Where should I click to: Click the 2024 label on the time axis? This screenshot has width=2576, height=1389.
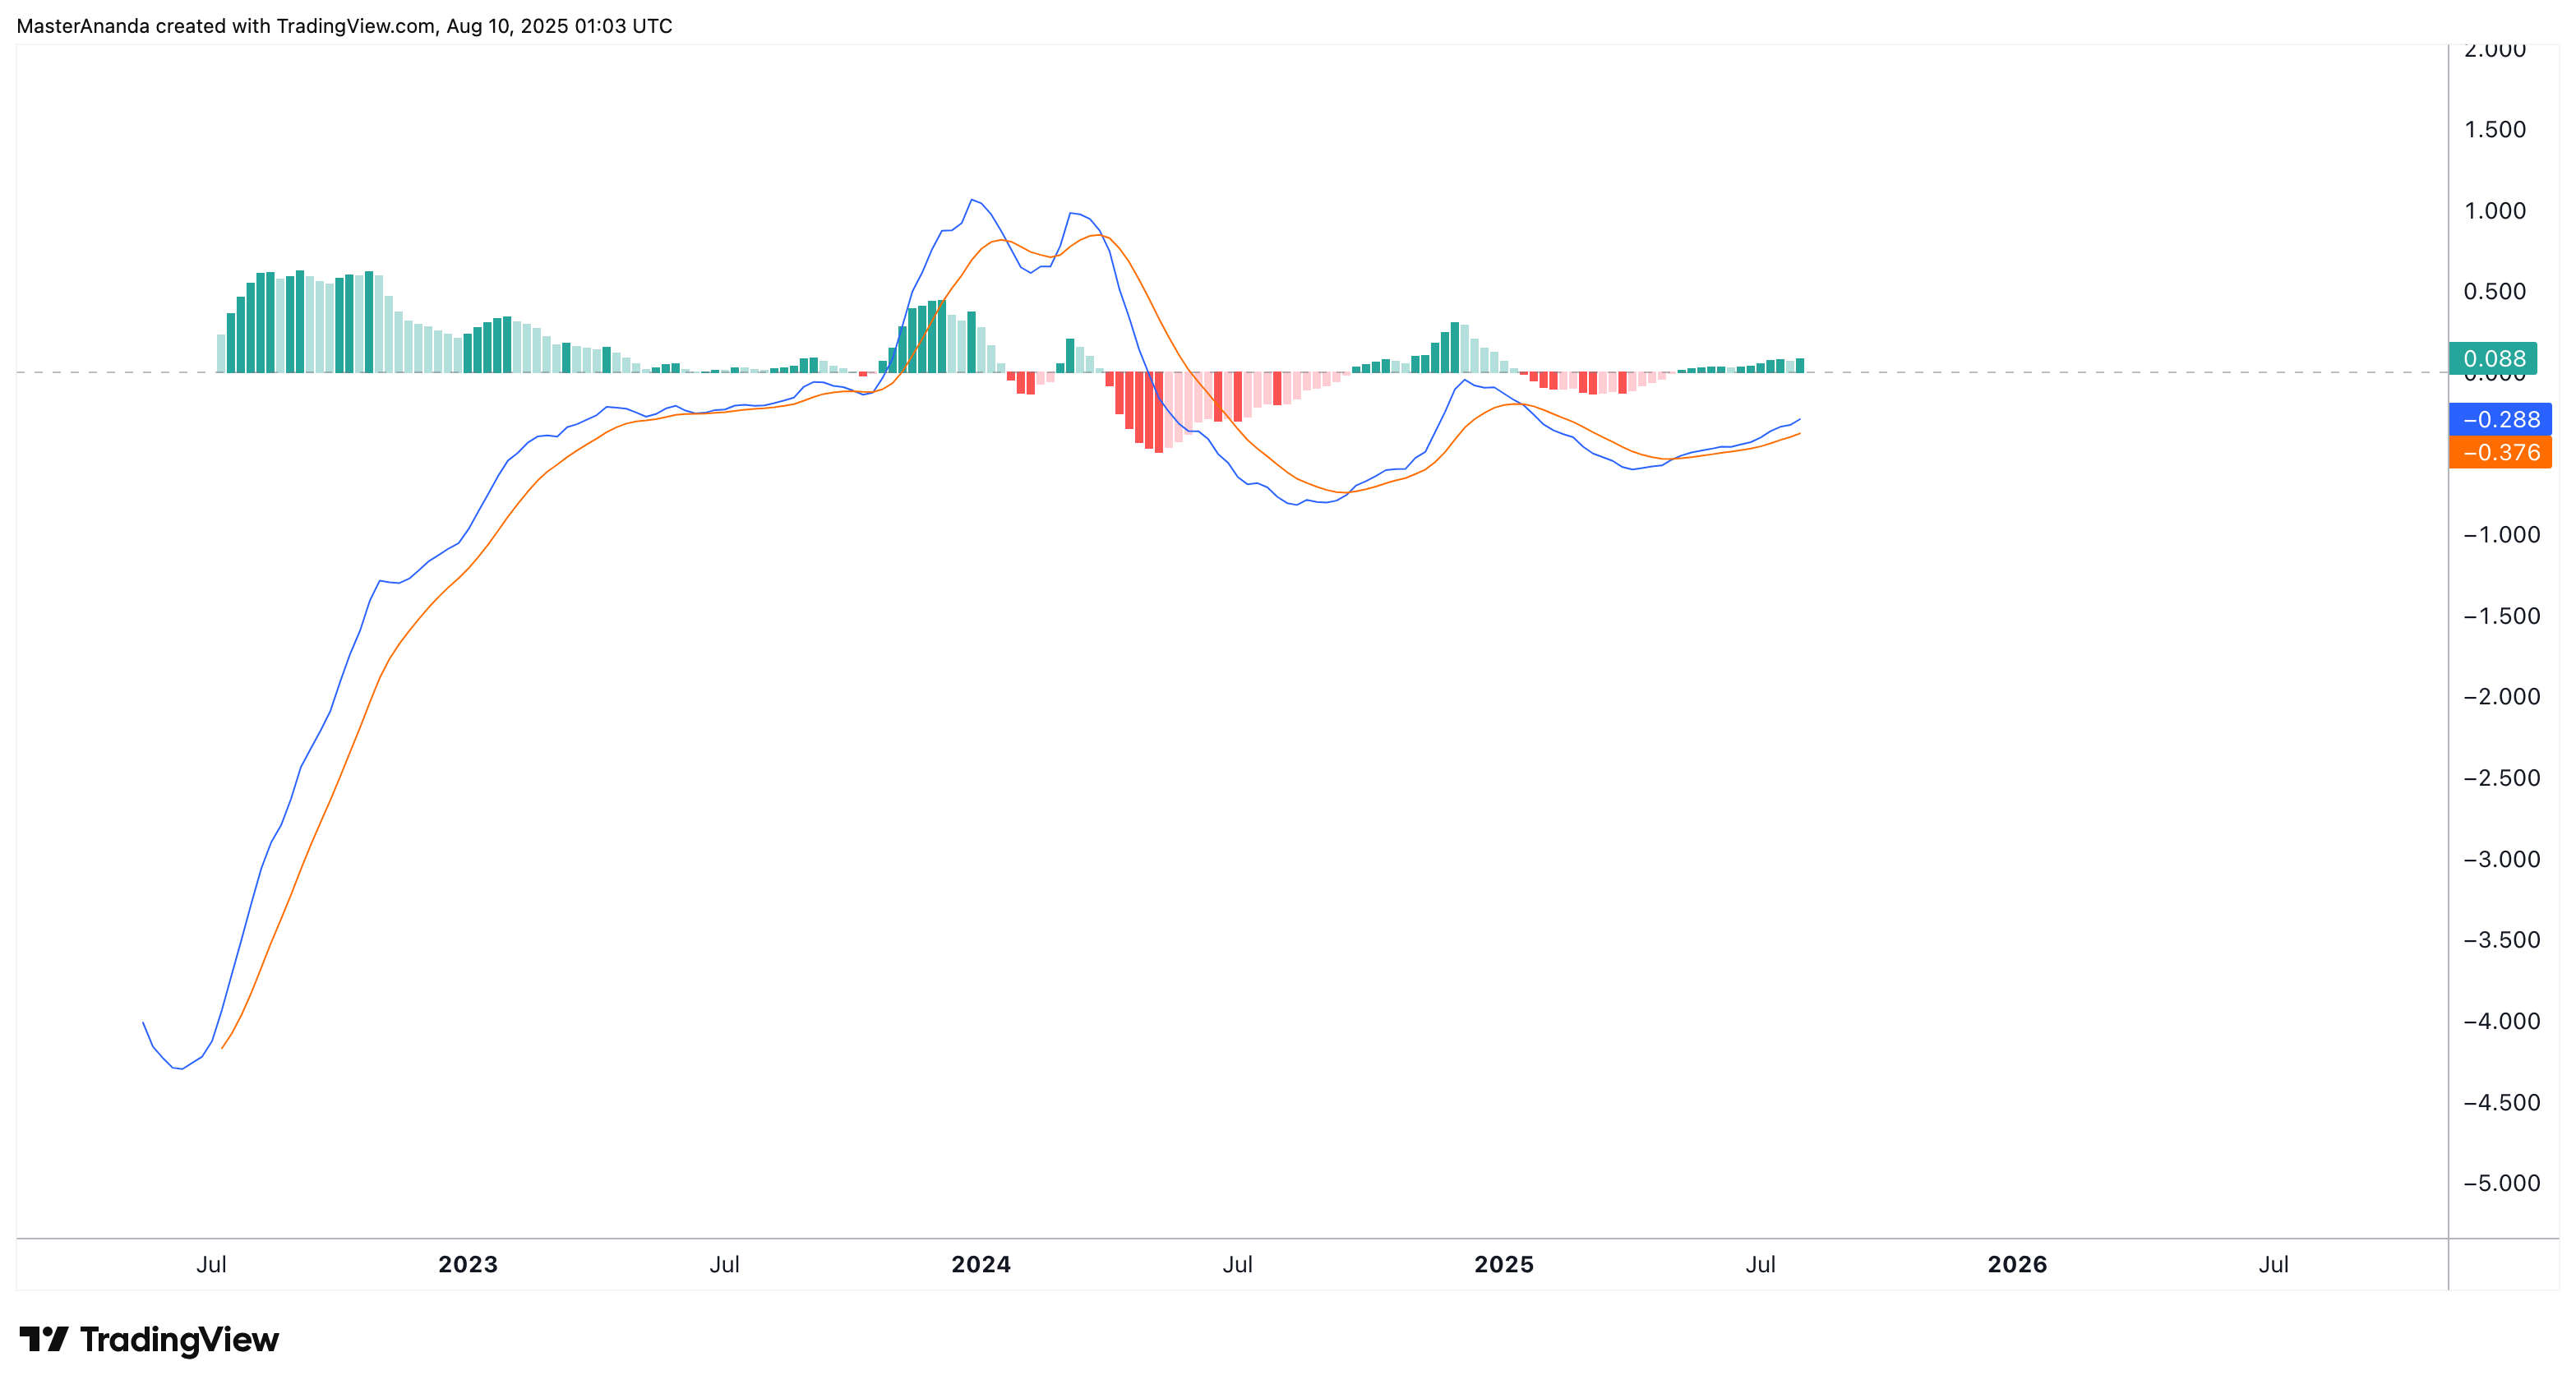tap(981, 1264)
